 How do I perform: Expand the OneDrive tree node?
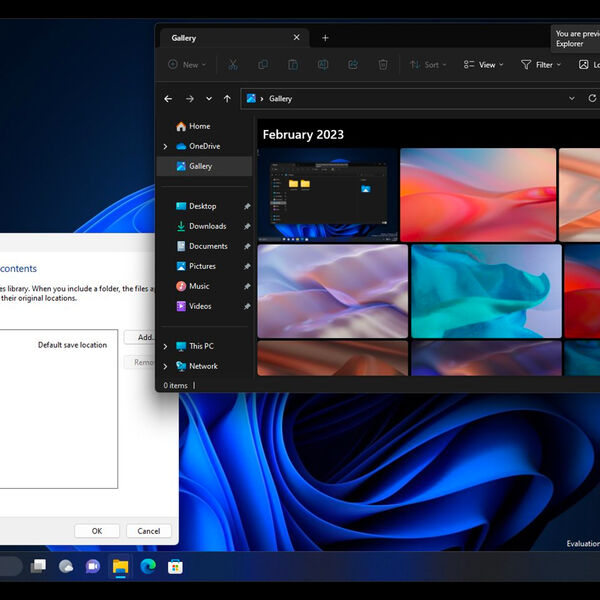pos(165,146)
